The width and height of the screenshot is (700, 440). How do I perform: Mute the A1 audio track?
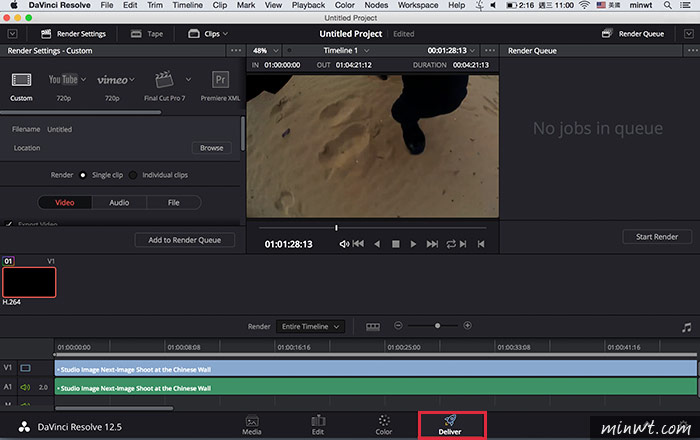coord(25,387)
